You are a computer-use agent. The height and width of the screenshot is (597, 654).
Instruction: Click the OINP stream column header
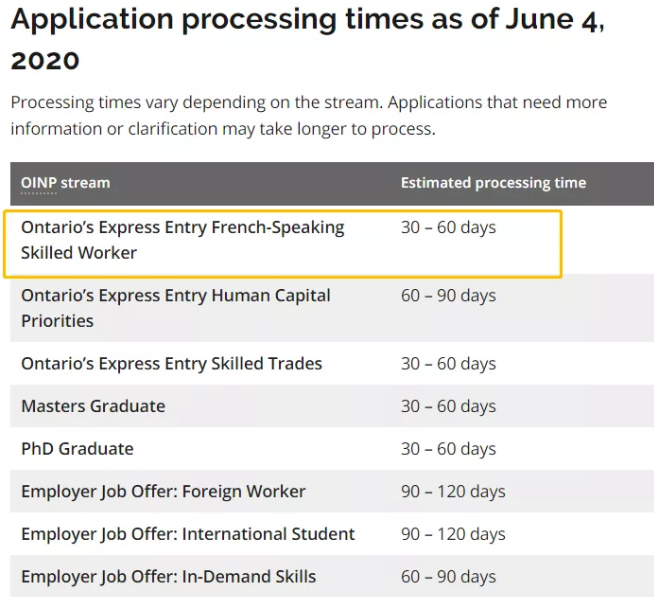65,183
